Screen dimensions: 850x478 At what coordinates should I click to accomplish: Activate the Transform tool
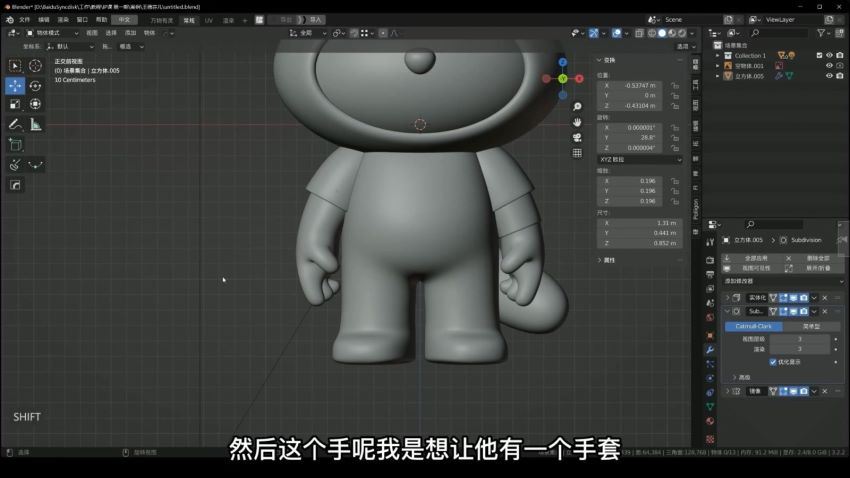35,104
